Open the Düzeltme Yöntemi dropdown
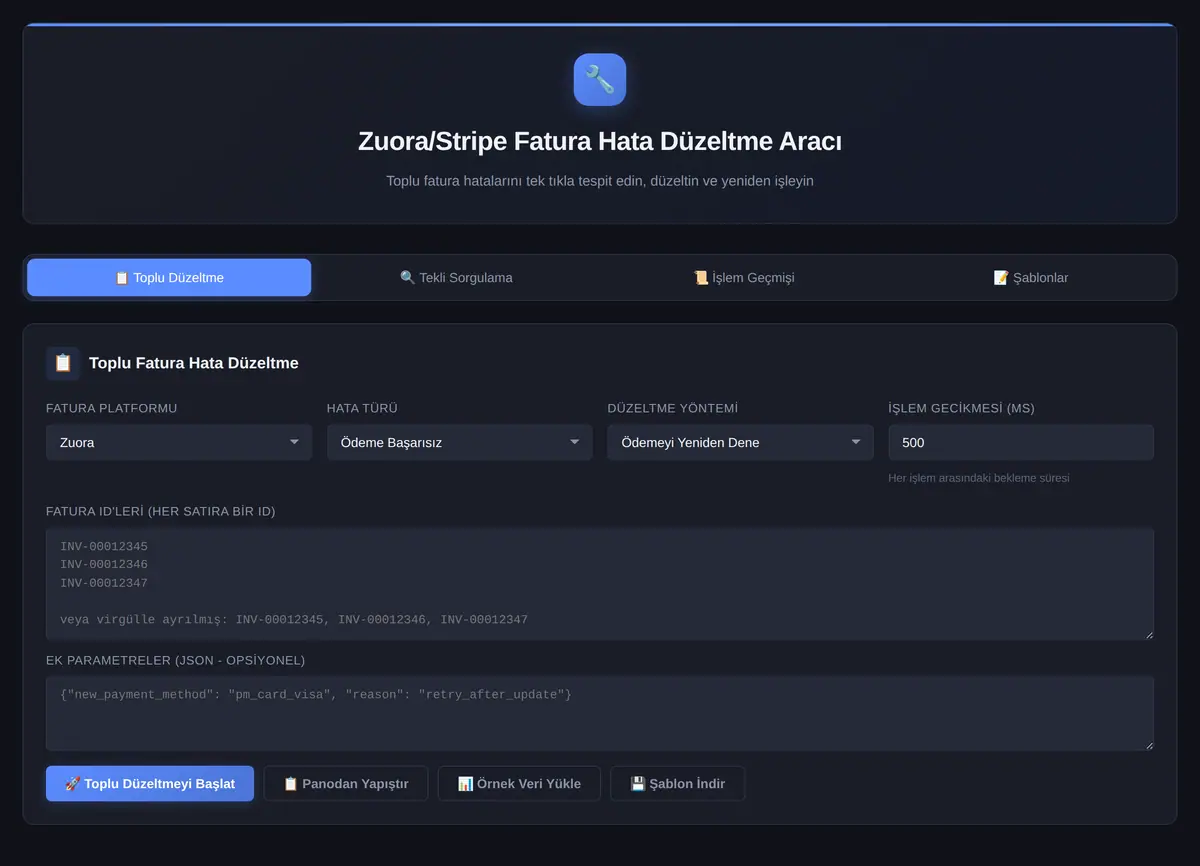 [x=740, y=442]
